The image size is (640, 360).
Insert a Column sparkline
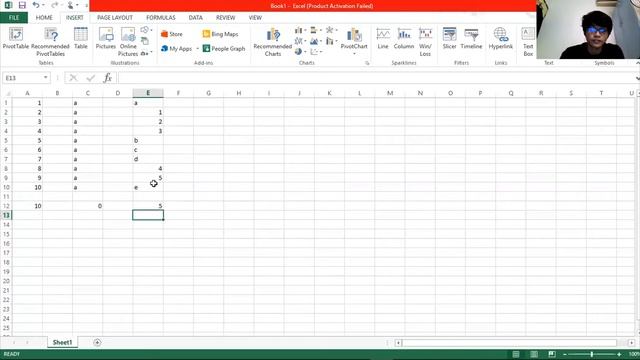click(x=404, y=38)
